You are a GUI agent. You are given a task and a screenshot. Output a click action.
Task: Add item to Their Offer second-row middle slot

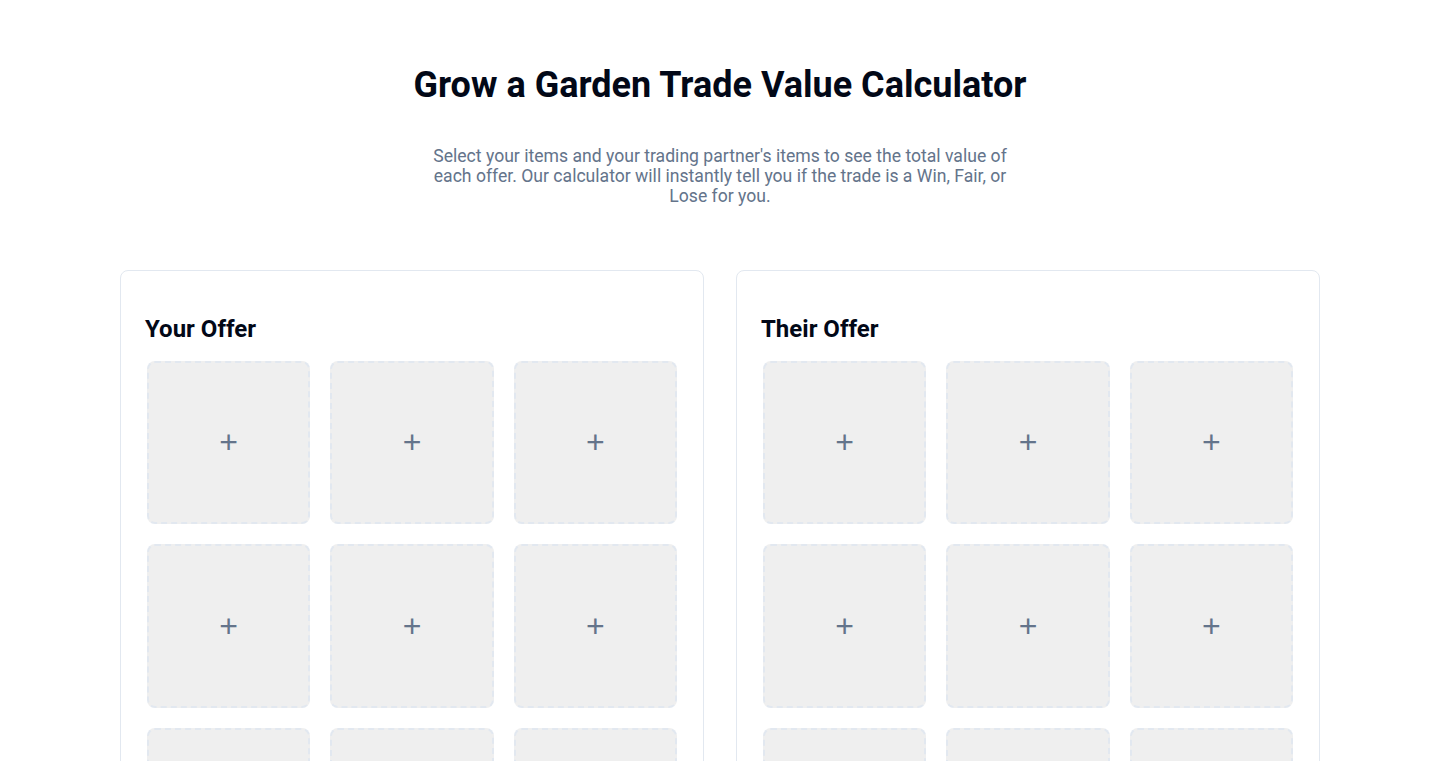[1028, 626]
